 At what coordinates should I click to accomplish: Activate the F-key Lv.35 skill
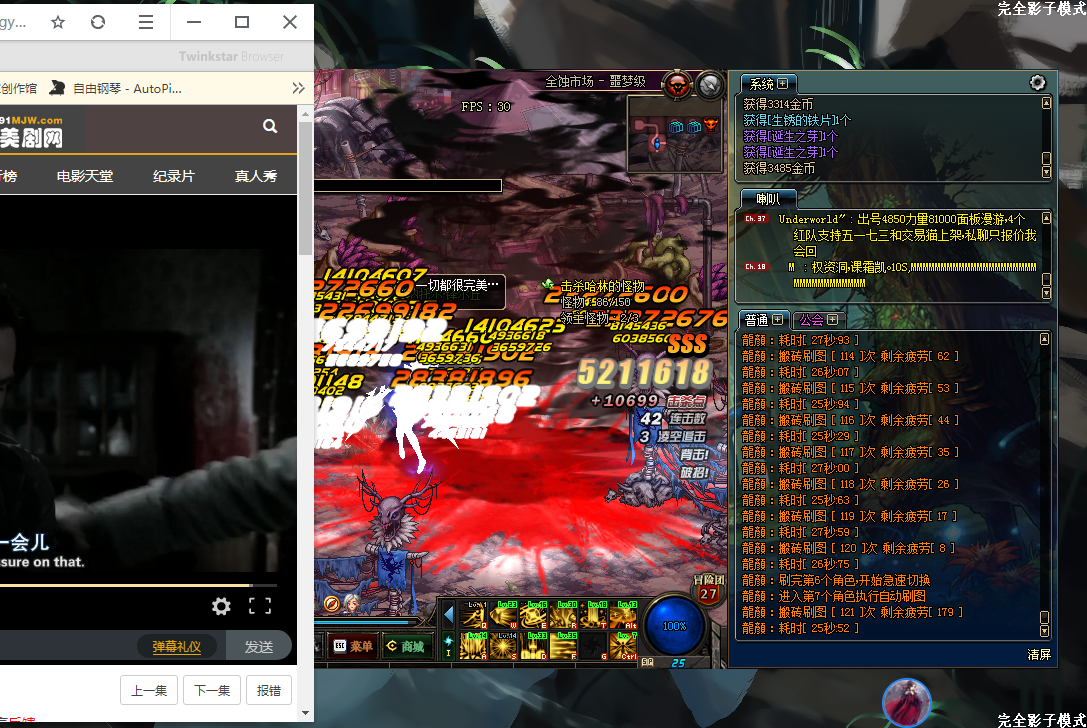point(563,645)
